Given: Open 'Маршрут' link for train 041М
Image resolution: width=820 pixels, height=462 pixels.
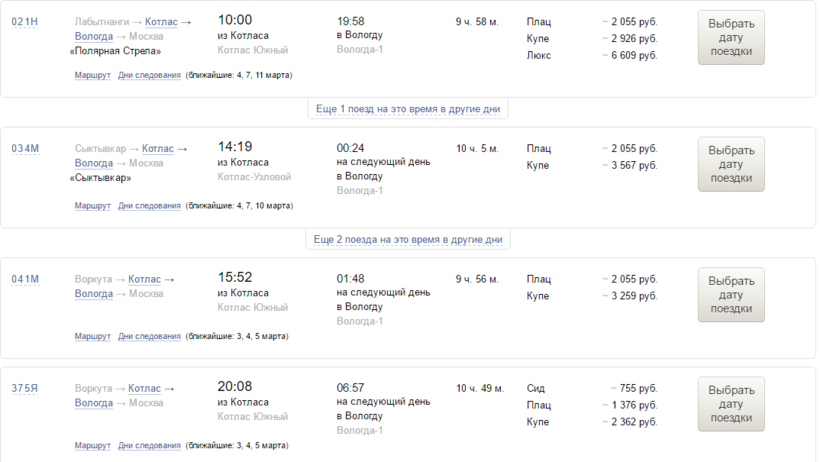Looking at the screenshot, I should tap(92, 336).
